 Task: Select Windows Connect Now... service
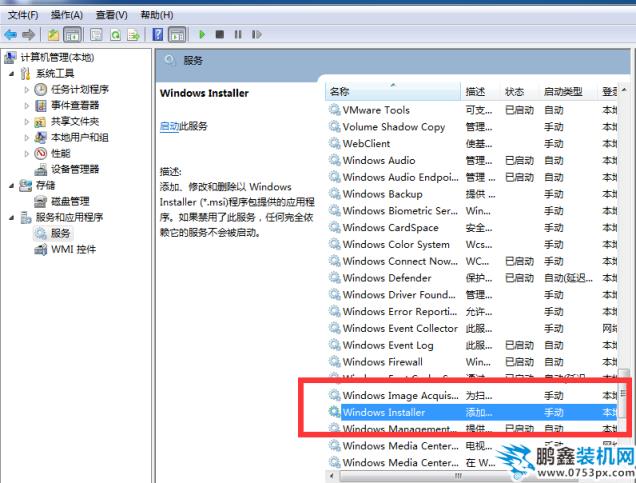click(x=473, y=261)
